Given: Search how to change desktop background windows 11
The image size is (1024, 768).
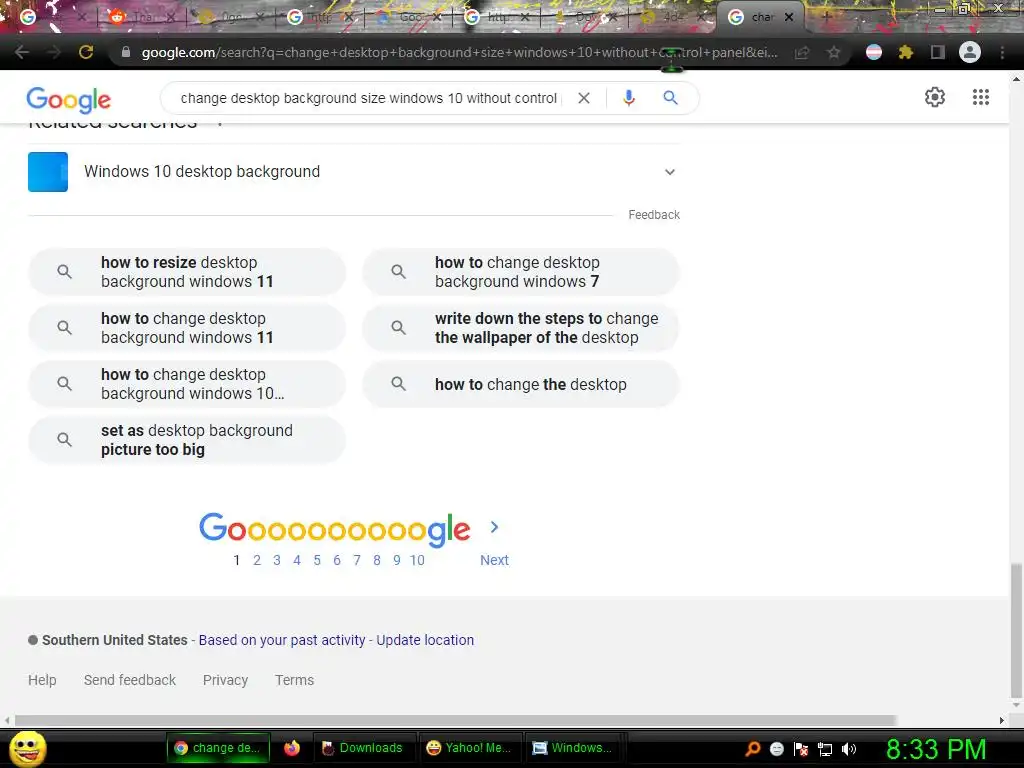Looking at the screenshot, I should [x=187, y=328].
